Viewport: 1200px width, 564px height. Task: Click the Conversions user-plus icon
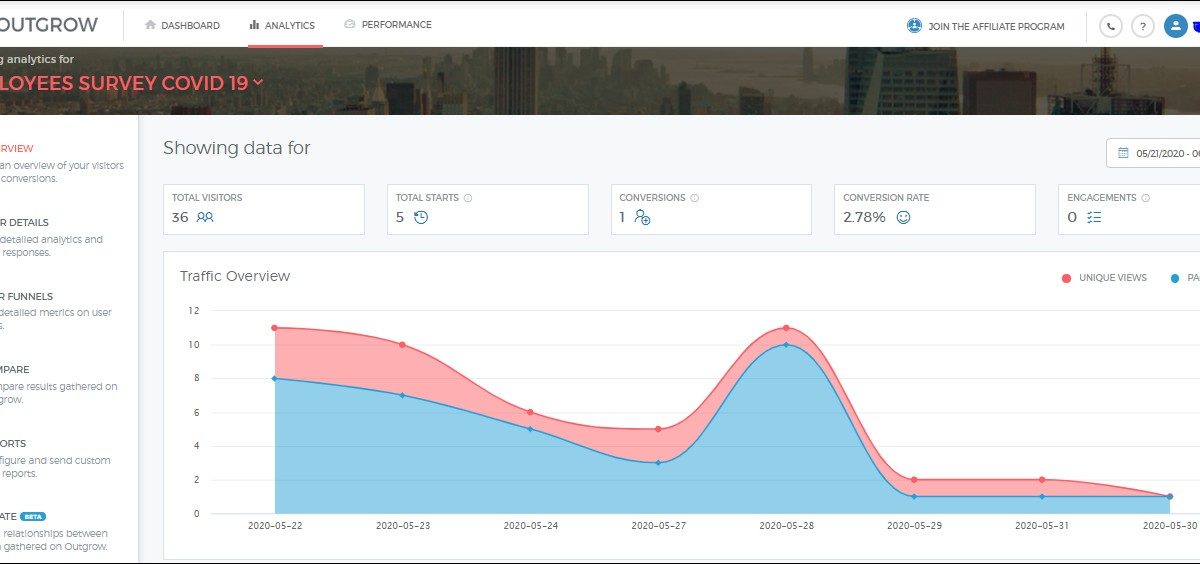point(642,216)
